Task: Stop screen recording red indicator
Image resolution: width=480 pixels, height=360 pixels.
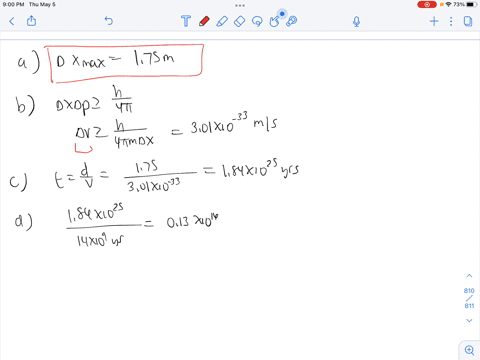Action: [427, 4]
